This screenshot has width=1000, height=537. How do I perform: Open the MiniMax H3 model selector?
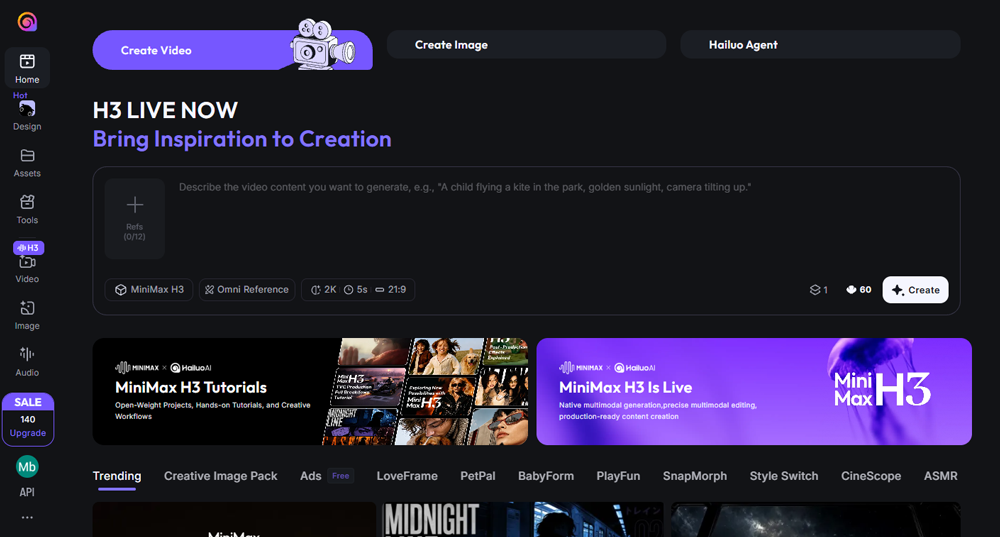pyautogui.click(x=149, y=290)
